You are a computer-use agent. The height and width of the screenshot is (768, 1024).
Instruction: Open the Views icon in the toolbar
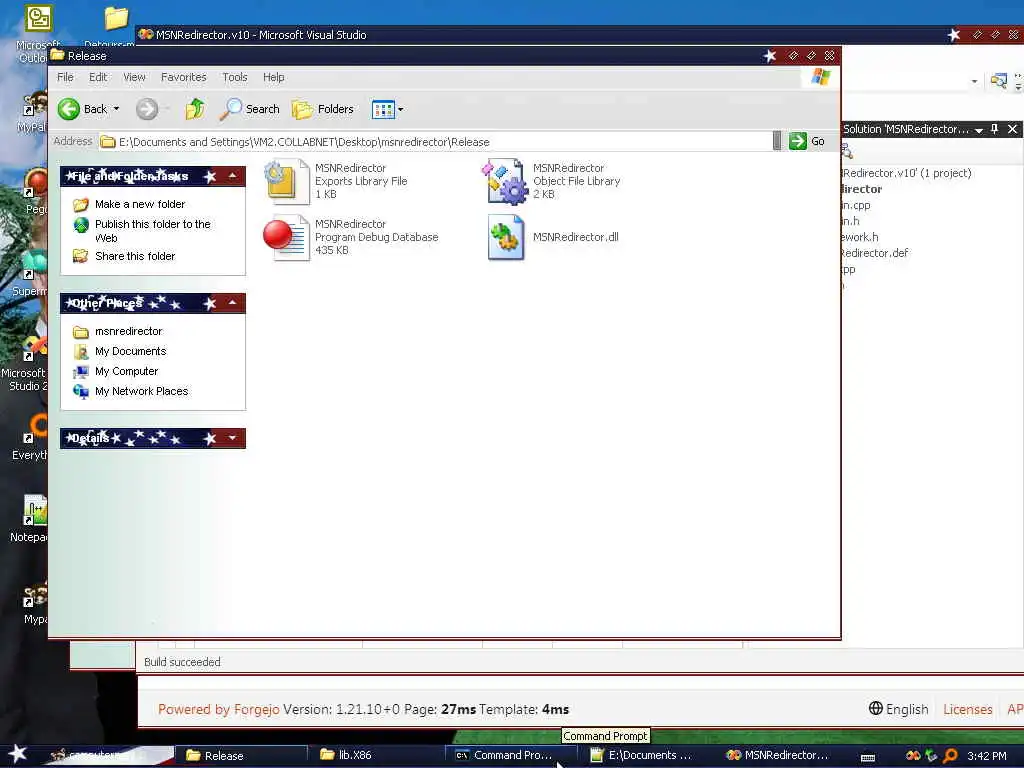click(383, 110)
